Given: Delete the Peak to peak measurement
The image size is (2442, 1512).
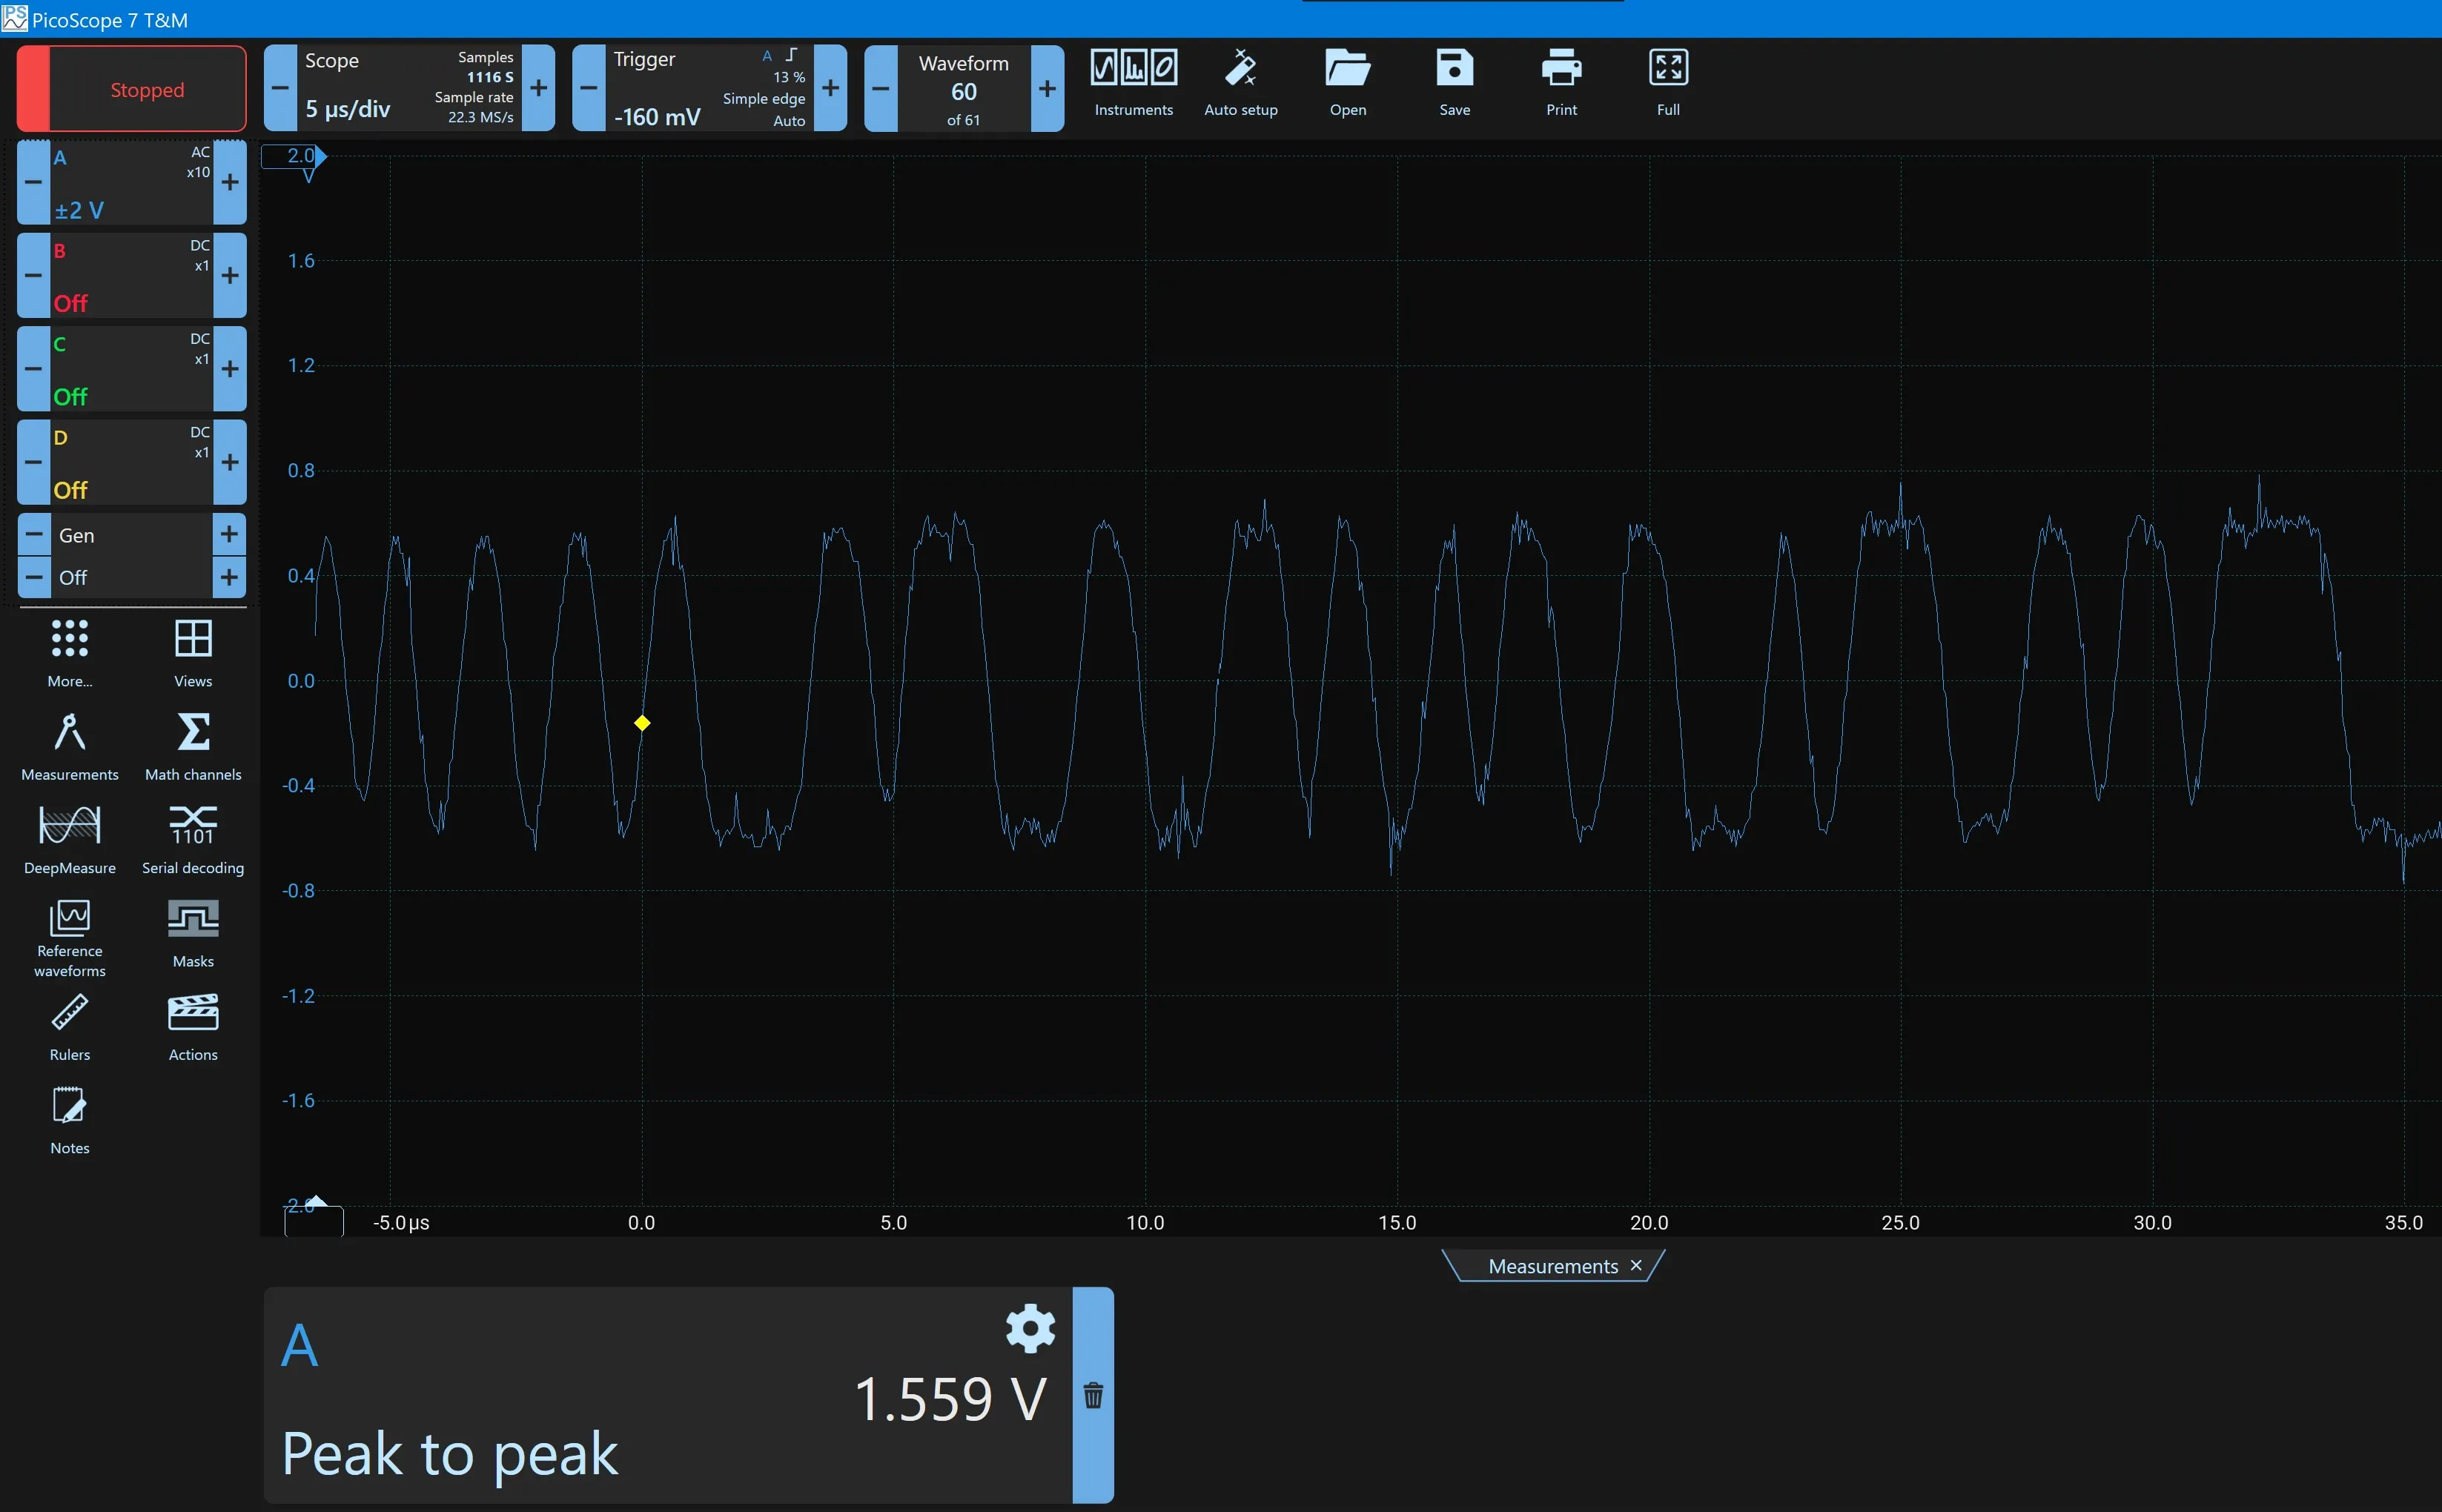Looking at the screenshot, I should [1093, 1395].
